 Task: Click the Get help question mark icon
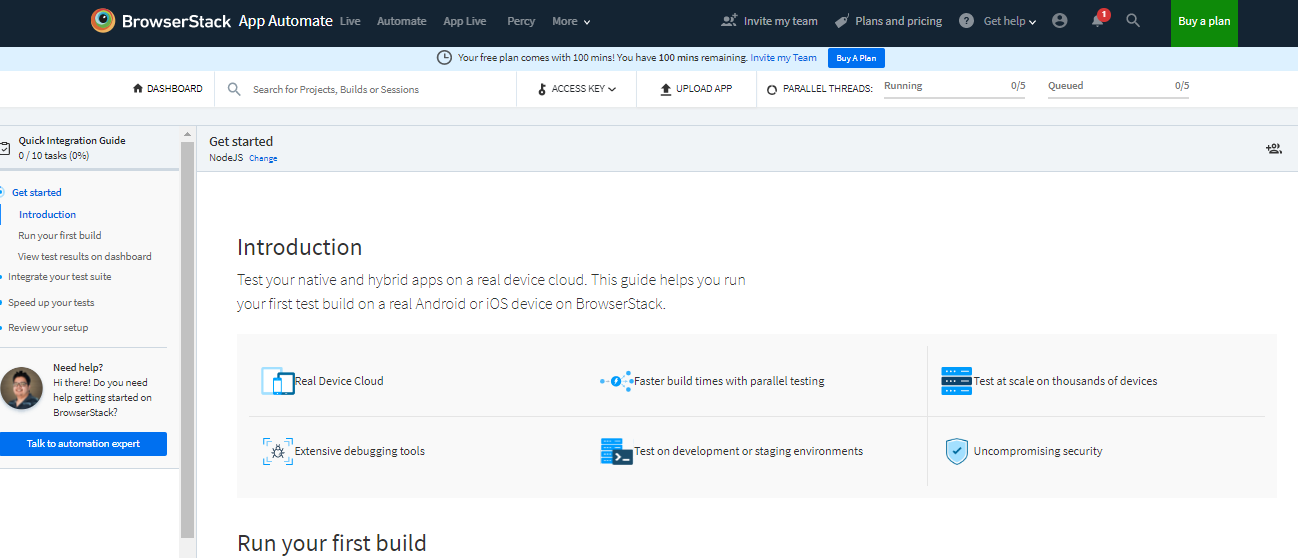click(966, 21)
